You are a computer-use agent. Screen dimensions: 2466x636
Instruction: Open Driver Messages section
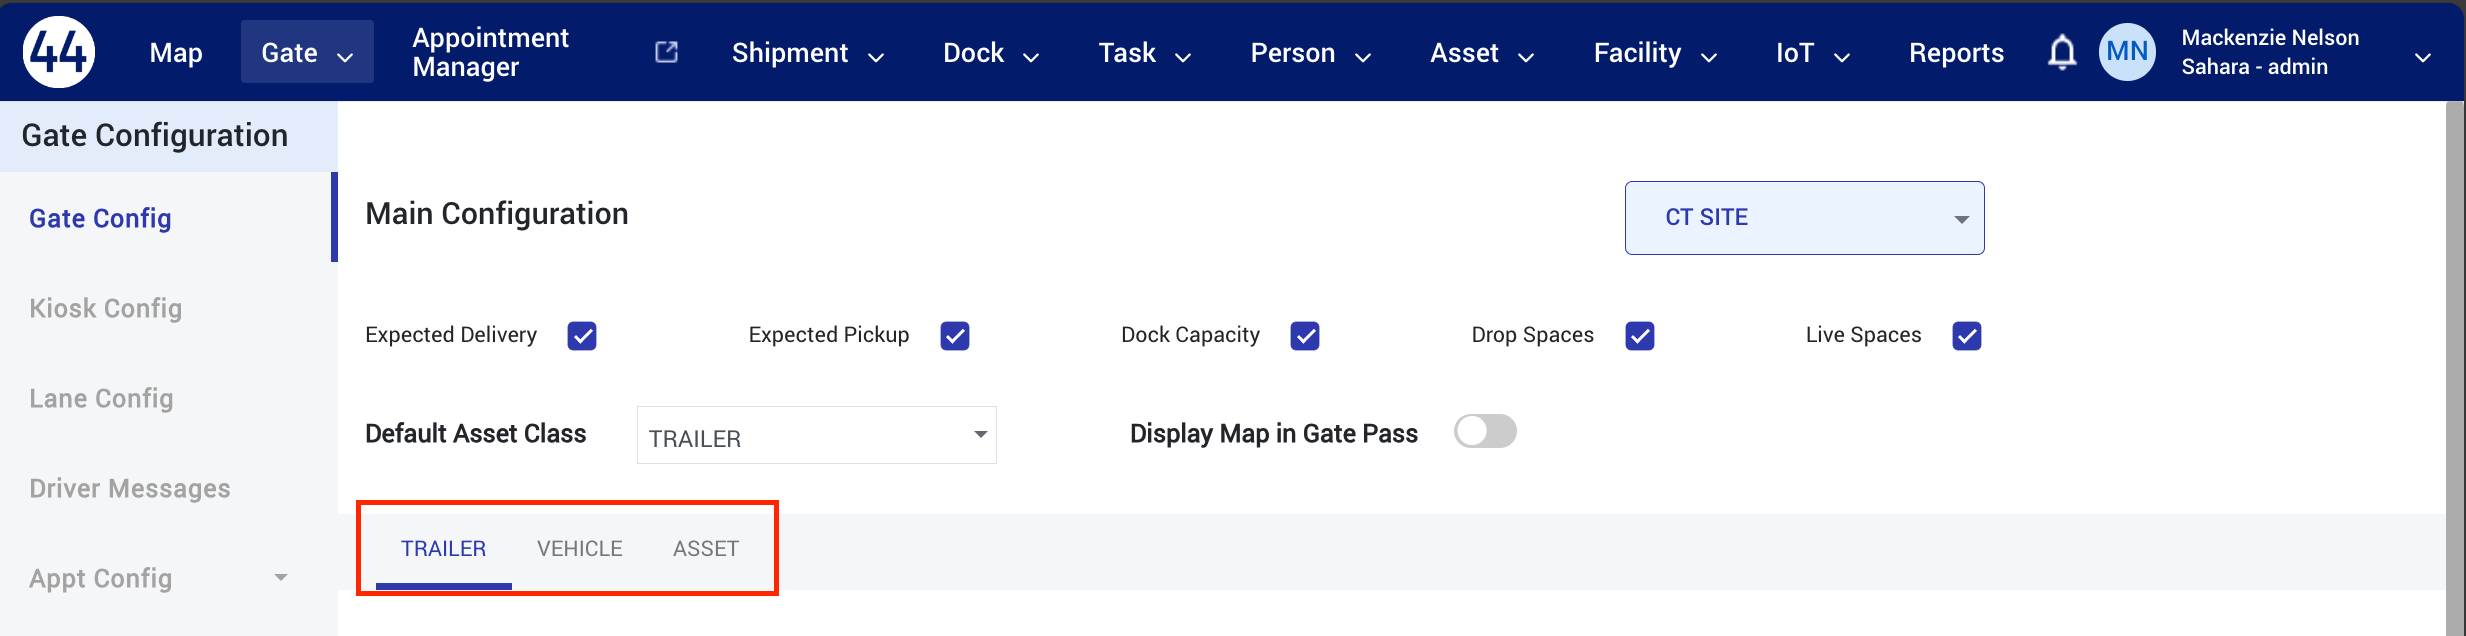click(x=129, y=488)
